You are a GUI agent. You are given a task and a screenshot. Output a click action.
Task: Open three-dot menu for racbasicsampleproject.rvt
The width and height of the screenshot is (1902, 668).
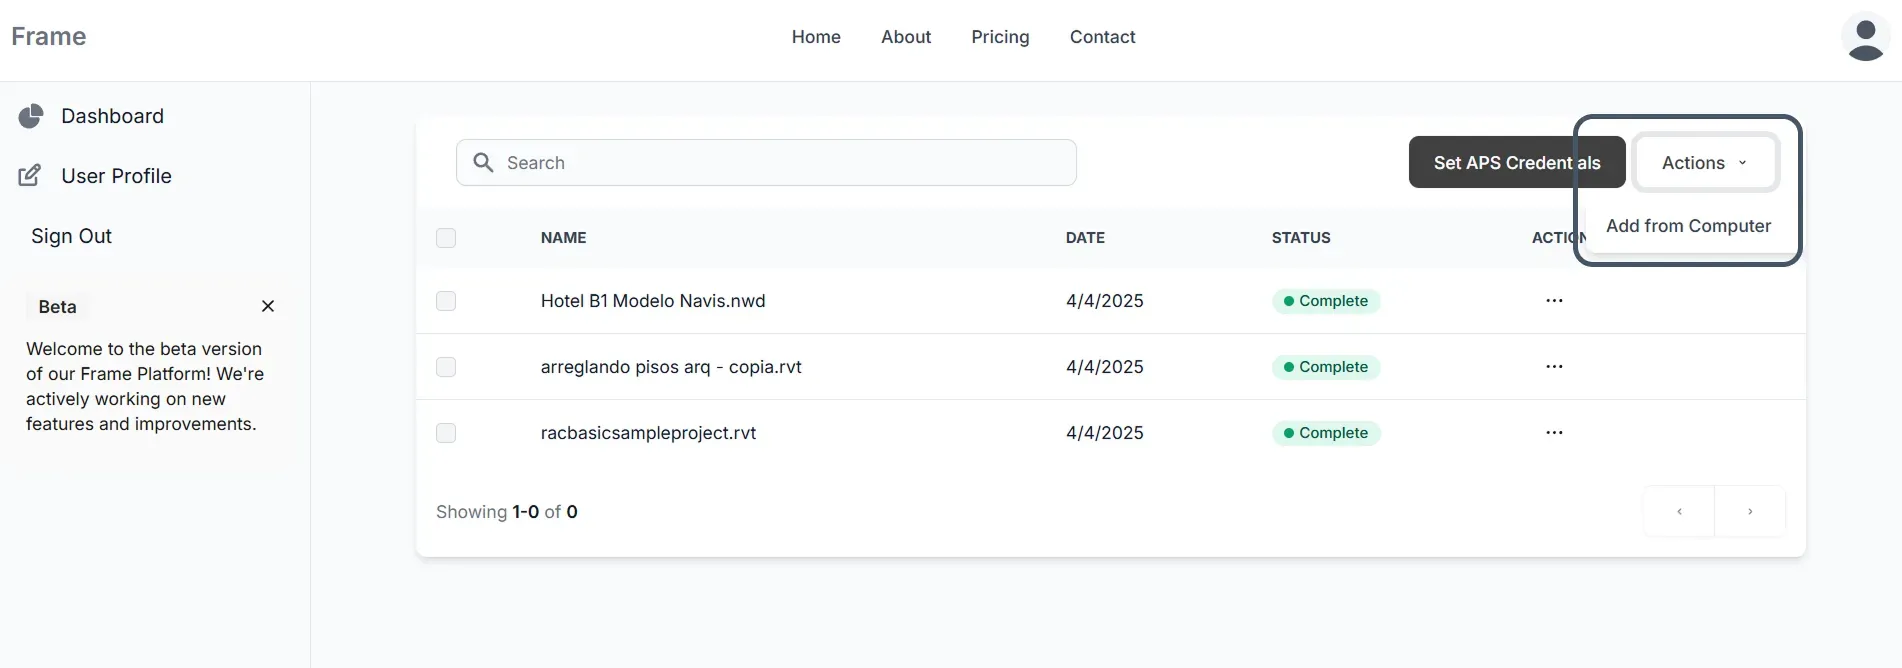click(x=1554, y=433)
